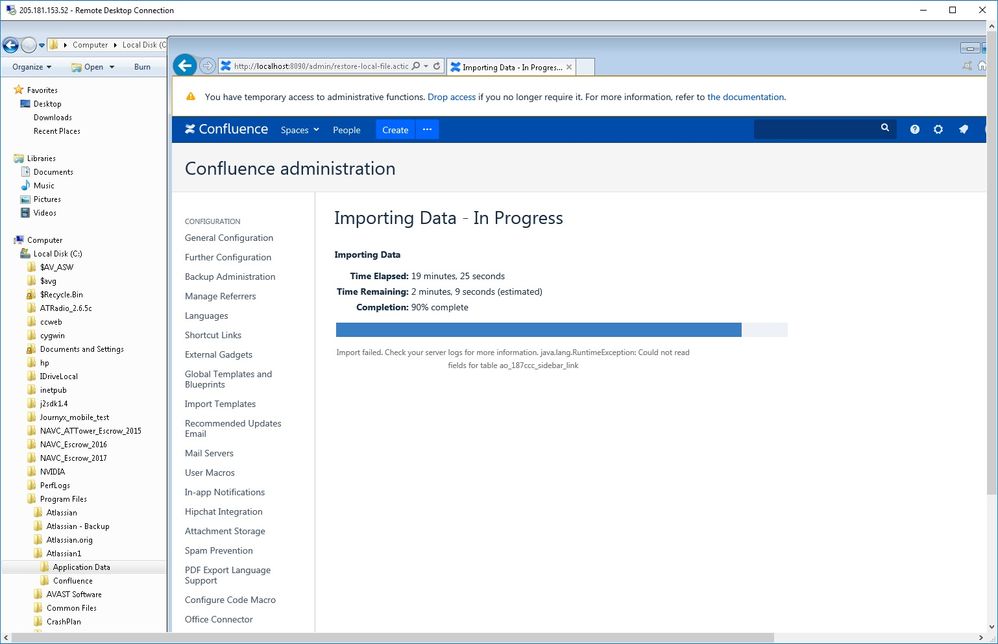Go to Spam Prevention

218,550
